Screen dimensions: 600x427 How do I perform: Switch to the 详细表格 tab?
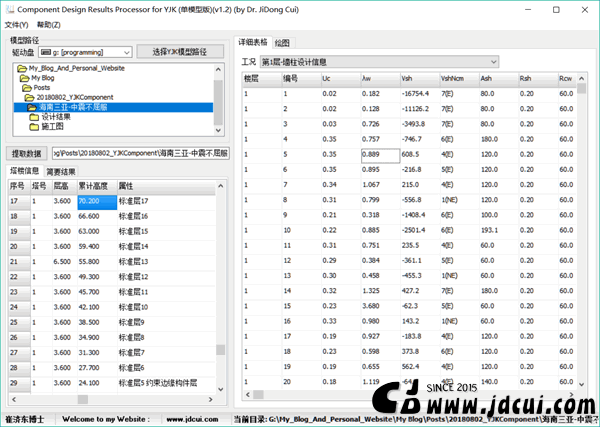click(x=253, y=42)
